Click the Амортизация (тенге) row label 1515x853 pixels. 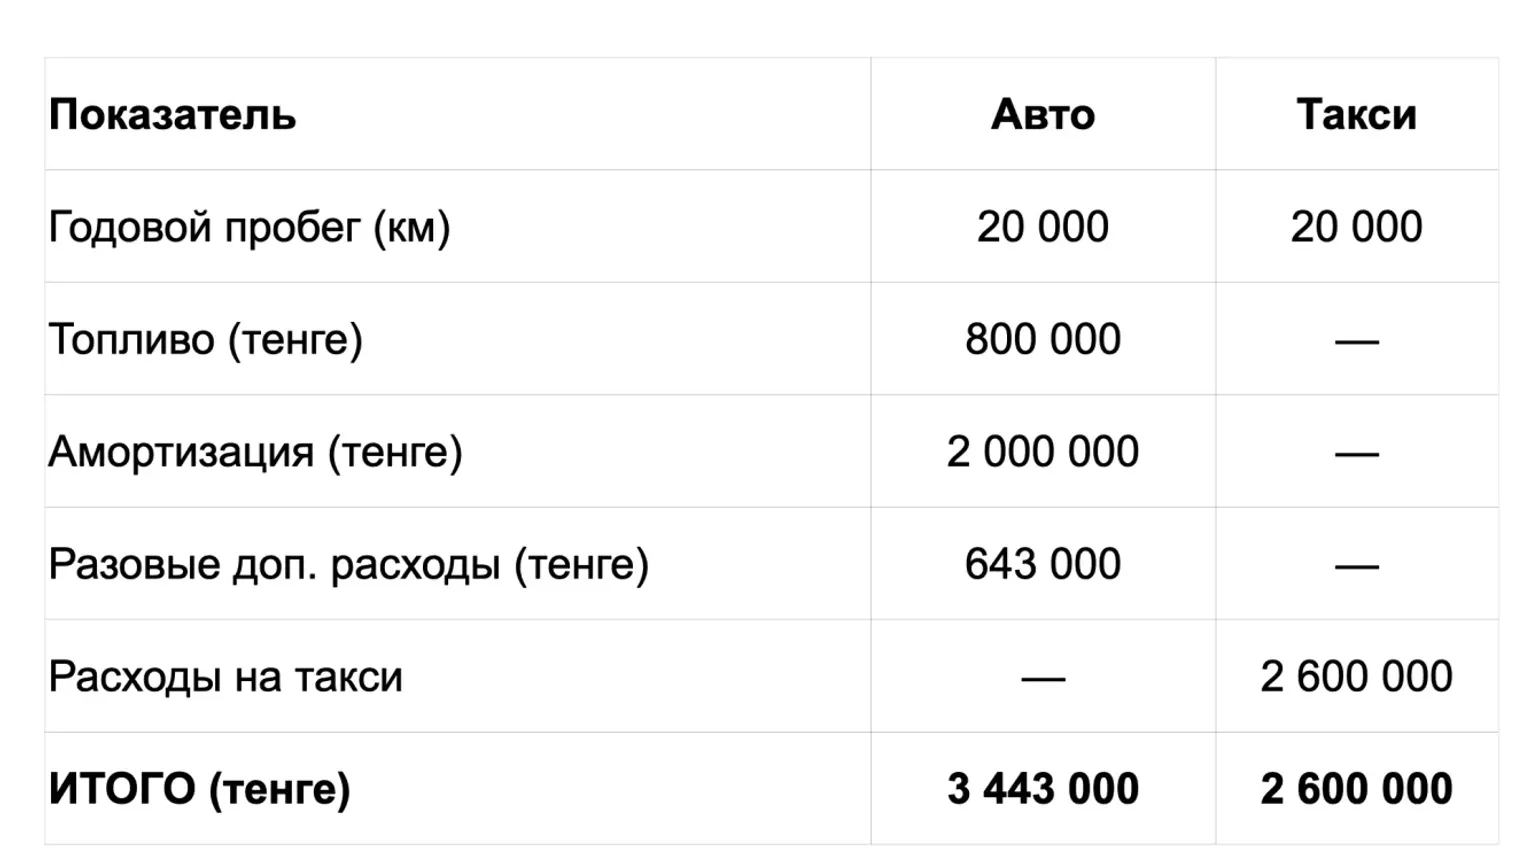tap(255, 452)
